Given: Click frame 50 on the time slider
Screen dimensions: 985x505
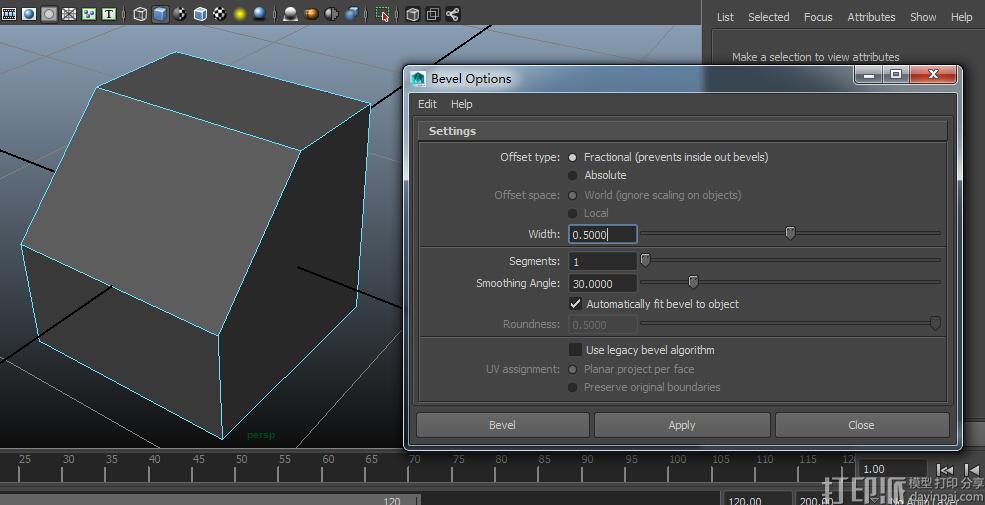Looking at the screenshot, I should click(x=239, y=468).
